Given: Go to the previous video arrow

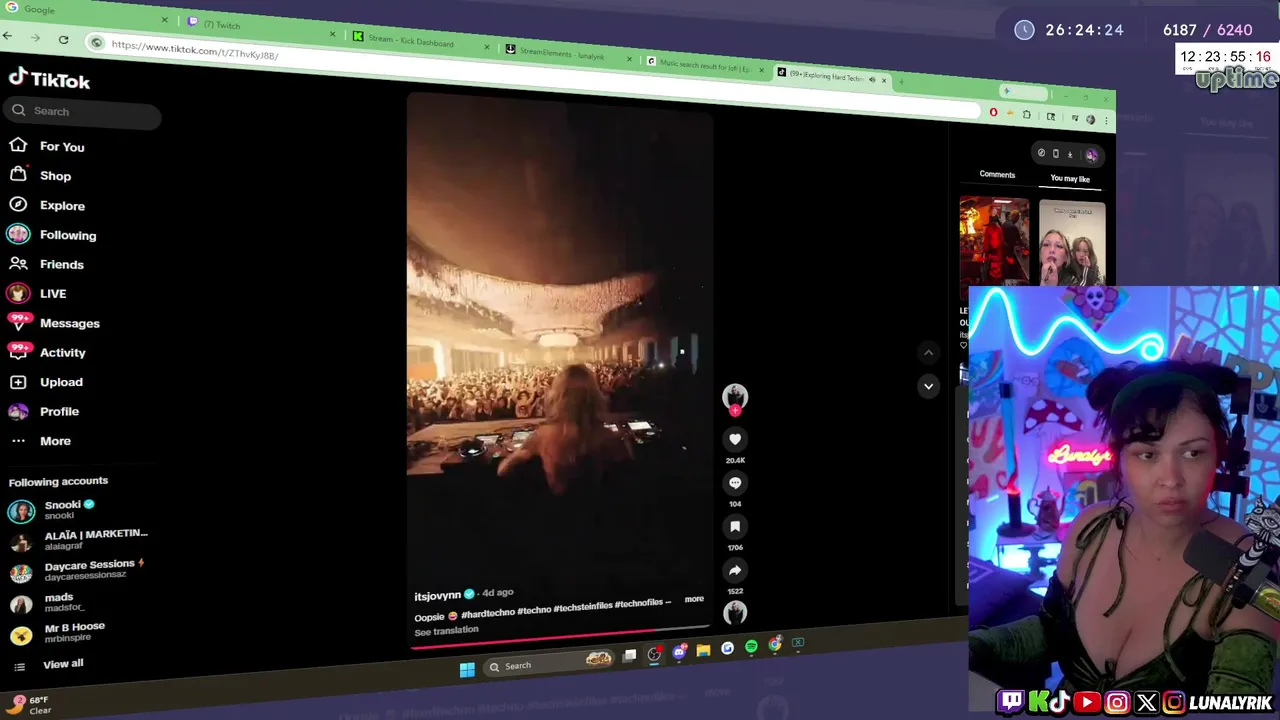Looking at the screenshot, I should point(928,352).
